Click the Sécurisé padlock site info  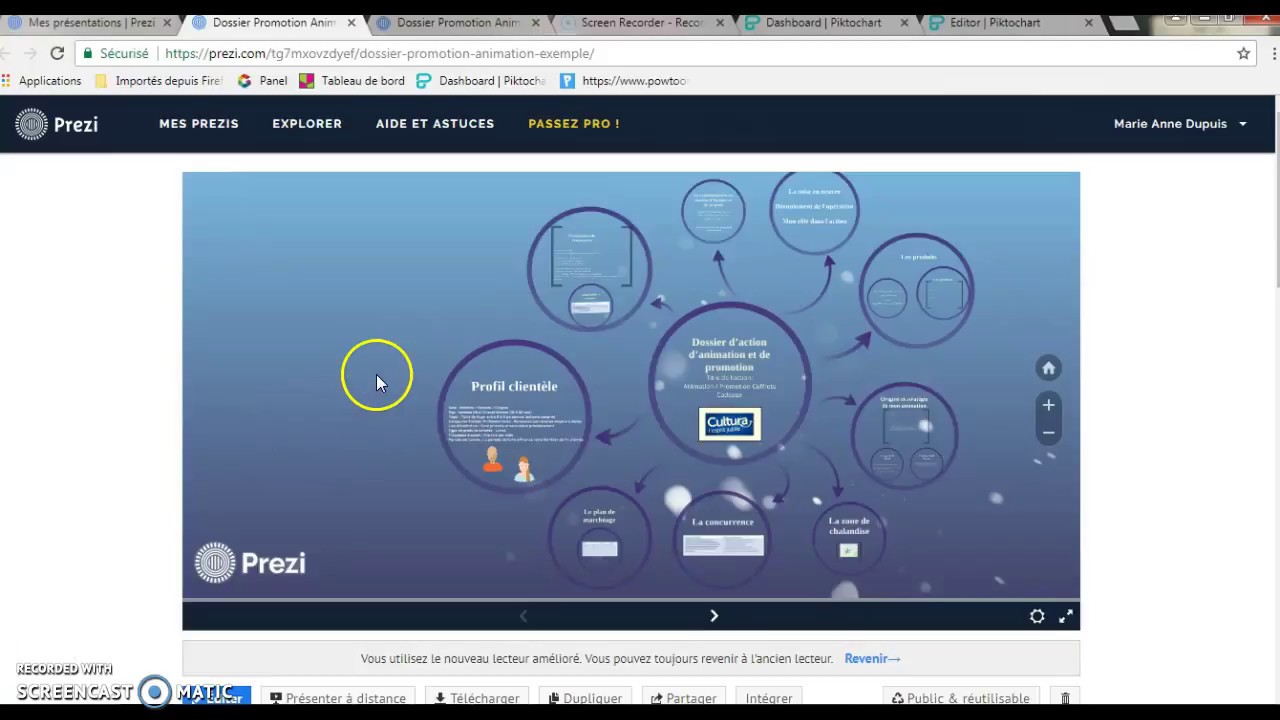point(116,53)
